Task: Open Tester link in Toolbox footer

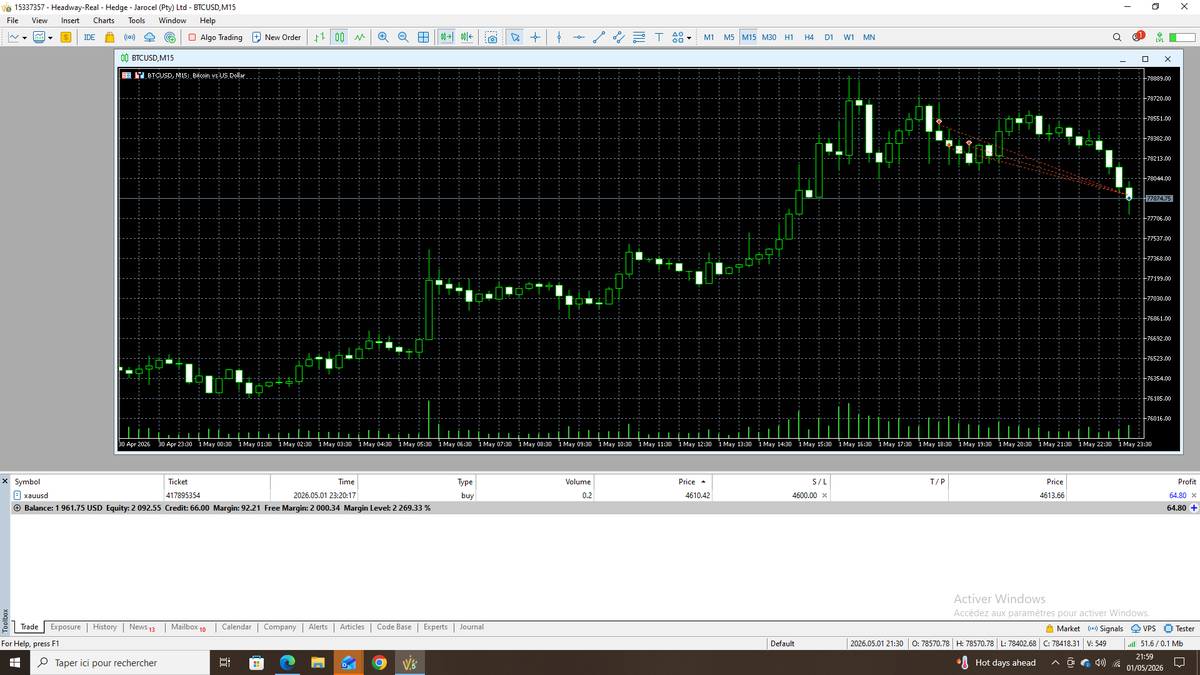Action: click(x=1180, y=628)
